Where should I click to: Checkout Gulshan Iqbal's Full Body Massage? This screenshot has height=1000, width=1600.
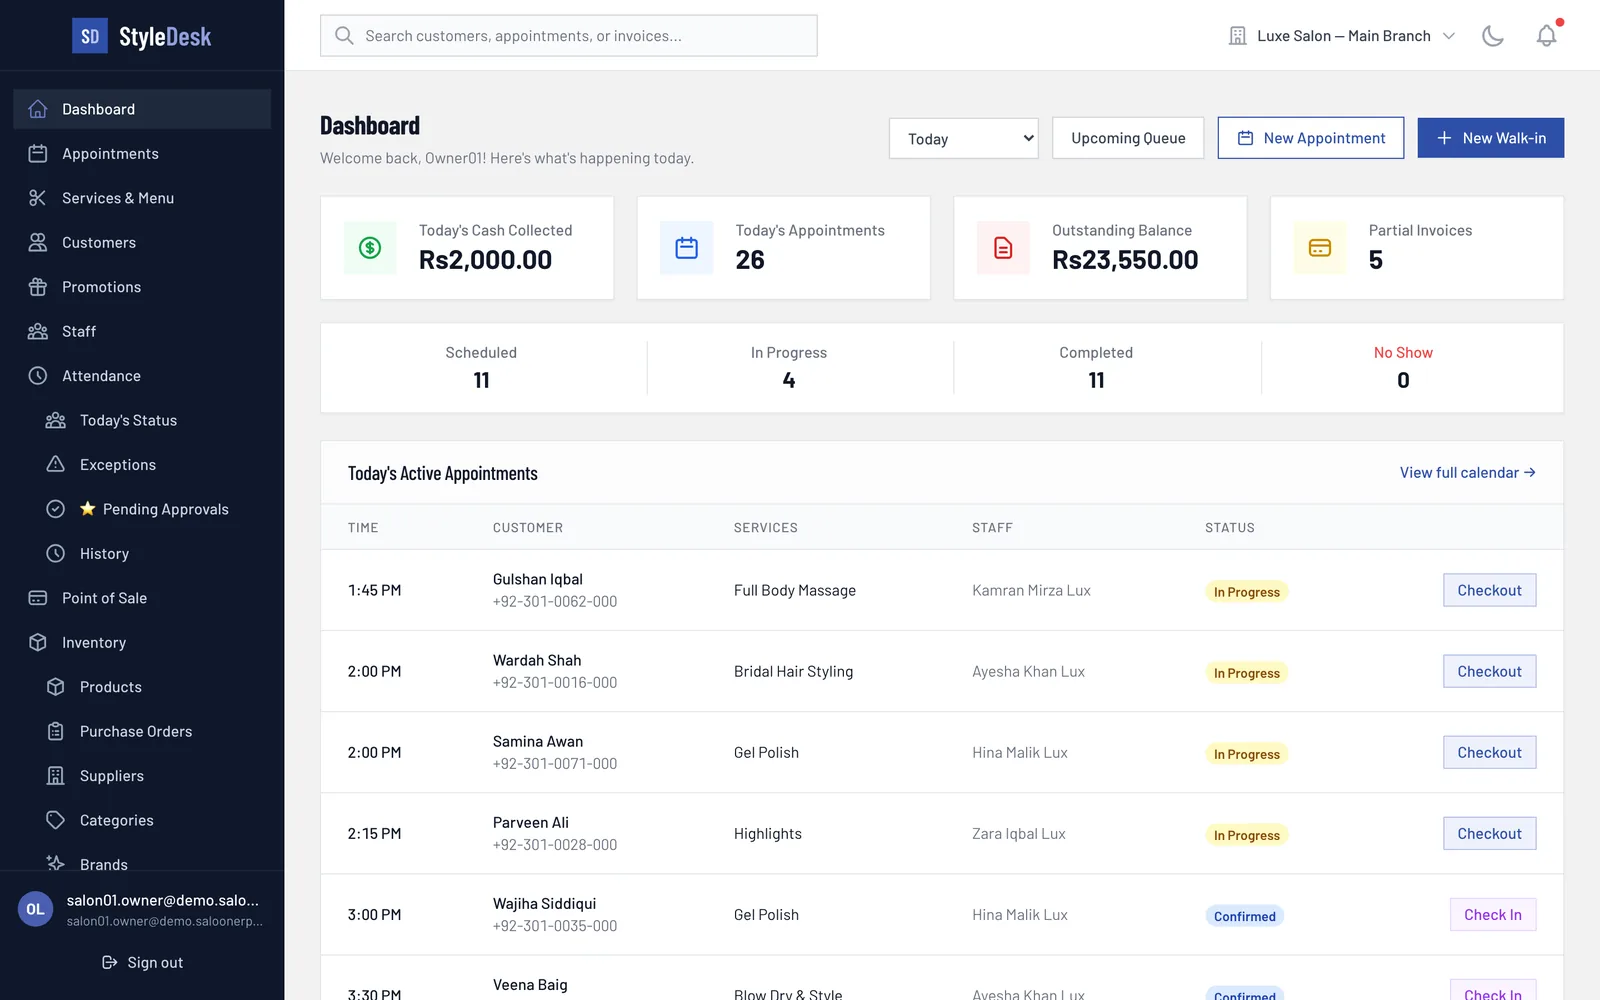[1490, 590]
